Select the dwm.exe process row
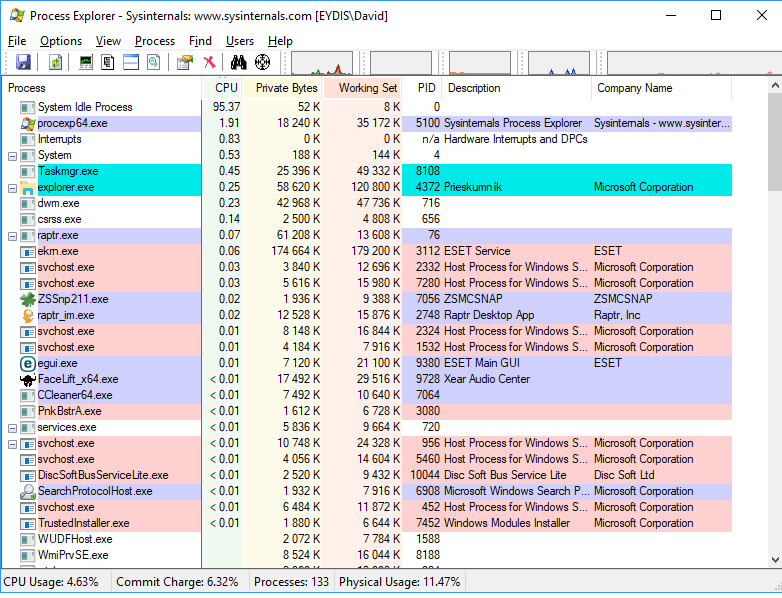The width and height of the screenshot is (782, 598). coord(368,203)
